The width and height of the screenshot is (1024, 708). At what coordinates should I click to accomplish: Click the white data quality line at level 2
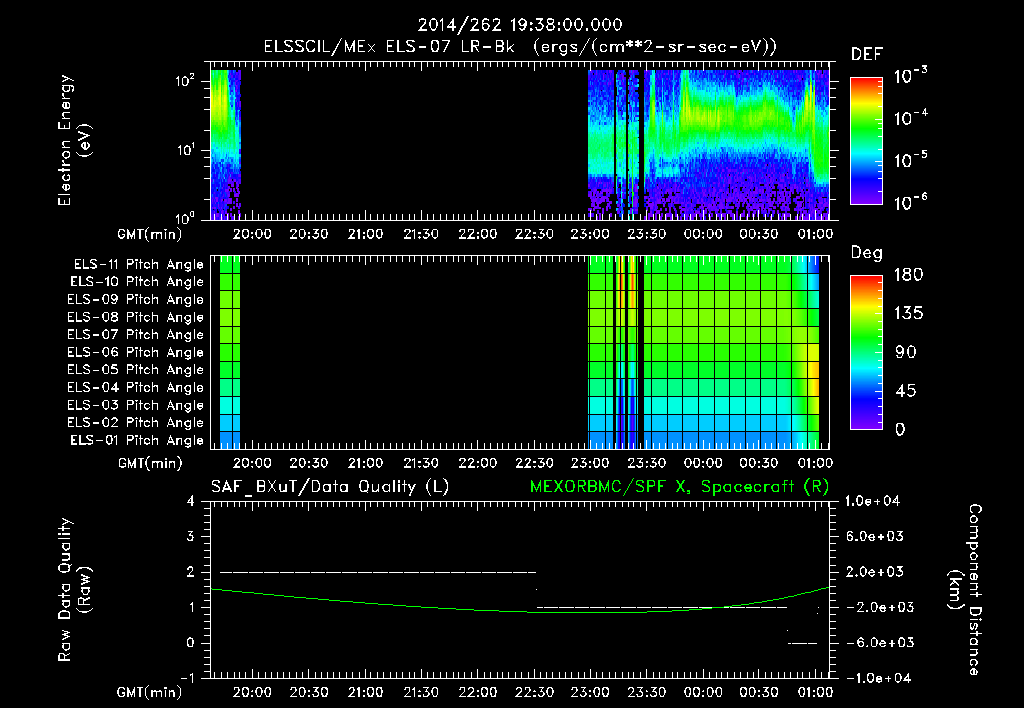tap(378, 572)
